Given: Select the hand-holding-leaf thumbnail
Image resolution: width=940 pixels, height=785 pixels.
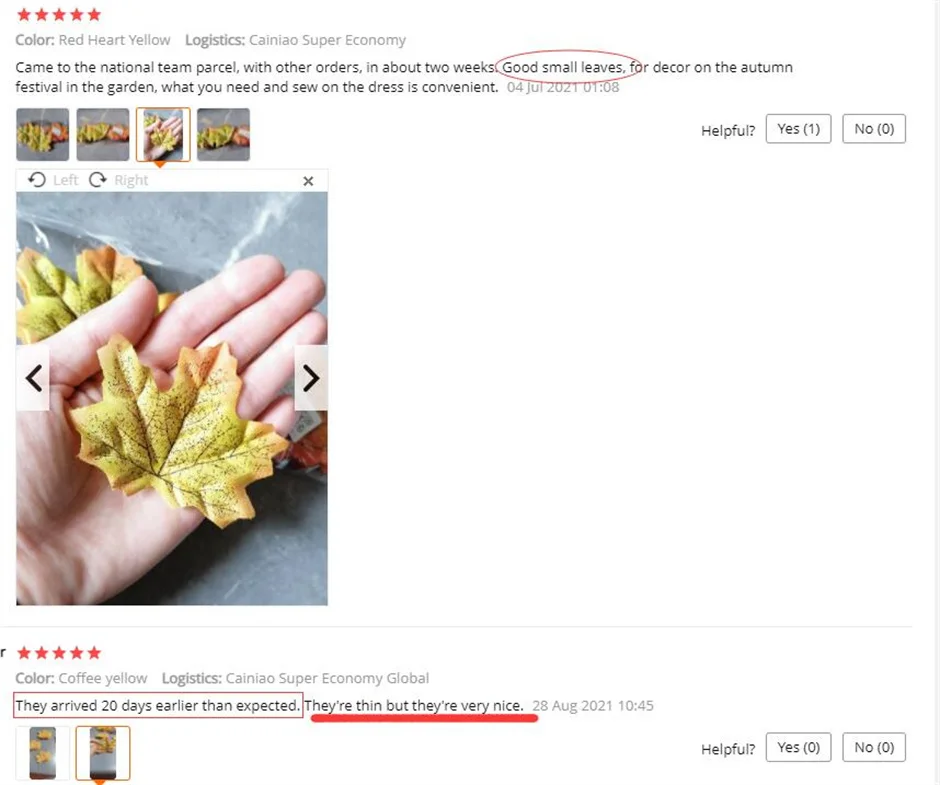Looking at the screenshot, I should tap(163, 134).
